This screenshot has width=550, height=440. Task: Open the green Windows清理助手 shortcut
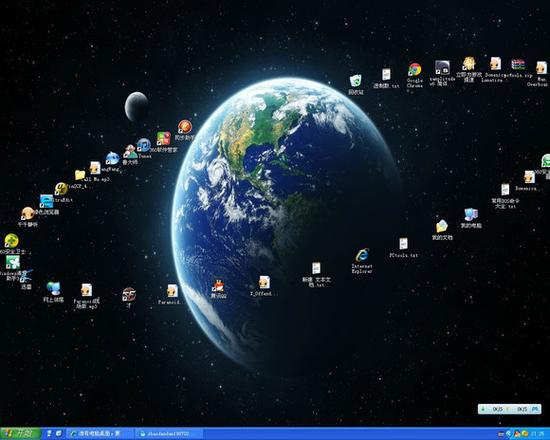pyautogui.click(x=13, y=262)
